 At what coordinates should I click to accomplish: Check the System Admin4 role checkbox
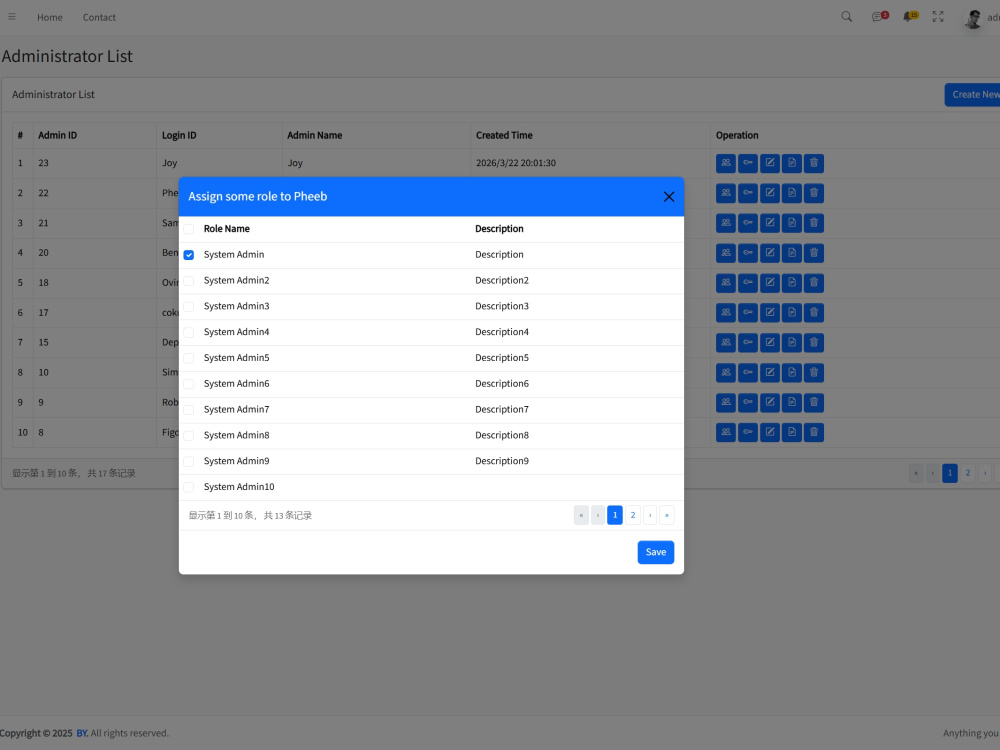[x=189, y=332]
